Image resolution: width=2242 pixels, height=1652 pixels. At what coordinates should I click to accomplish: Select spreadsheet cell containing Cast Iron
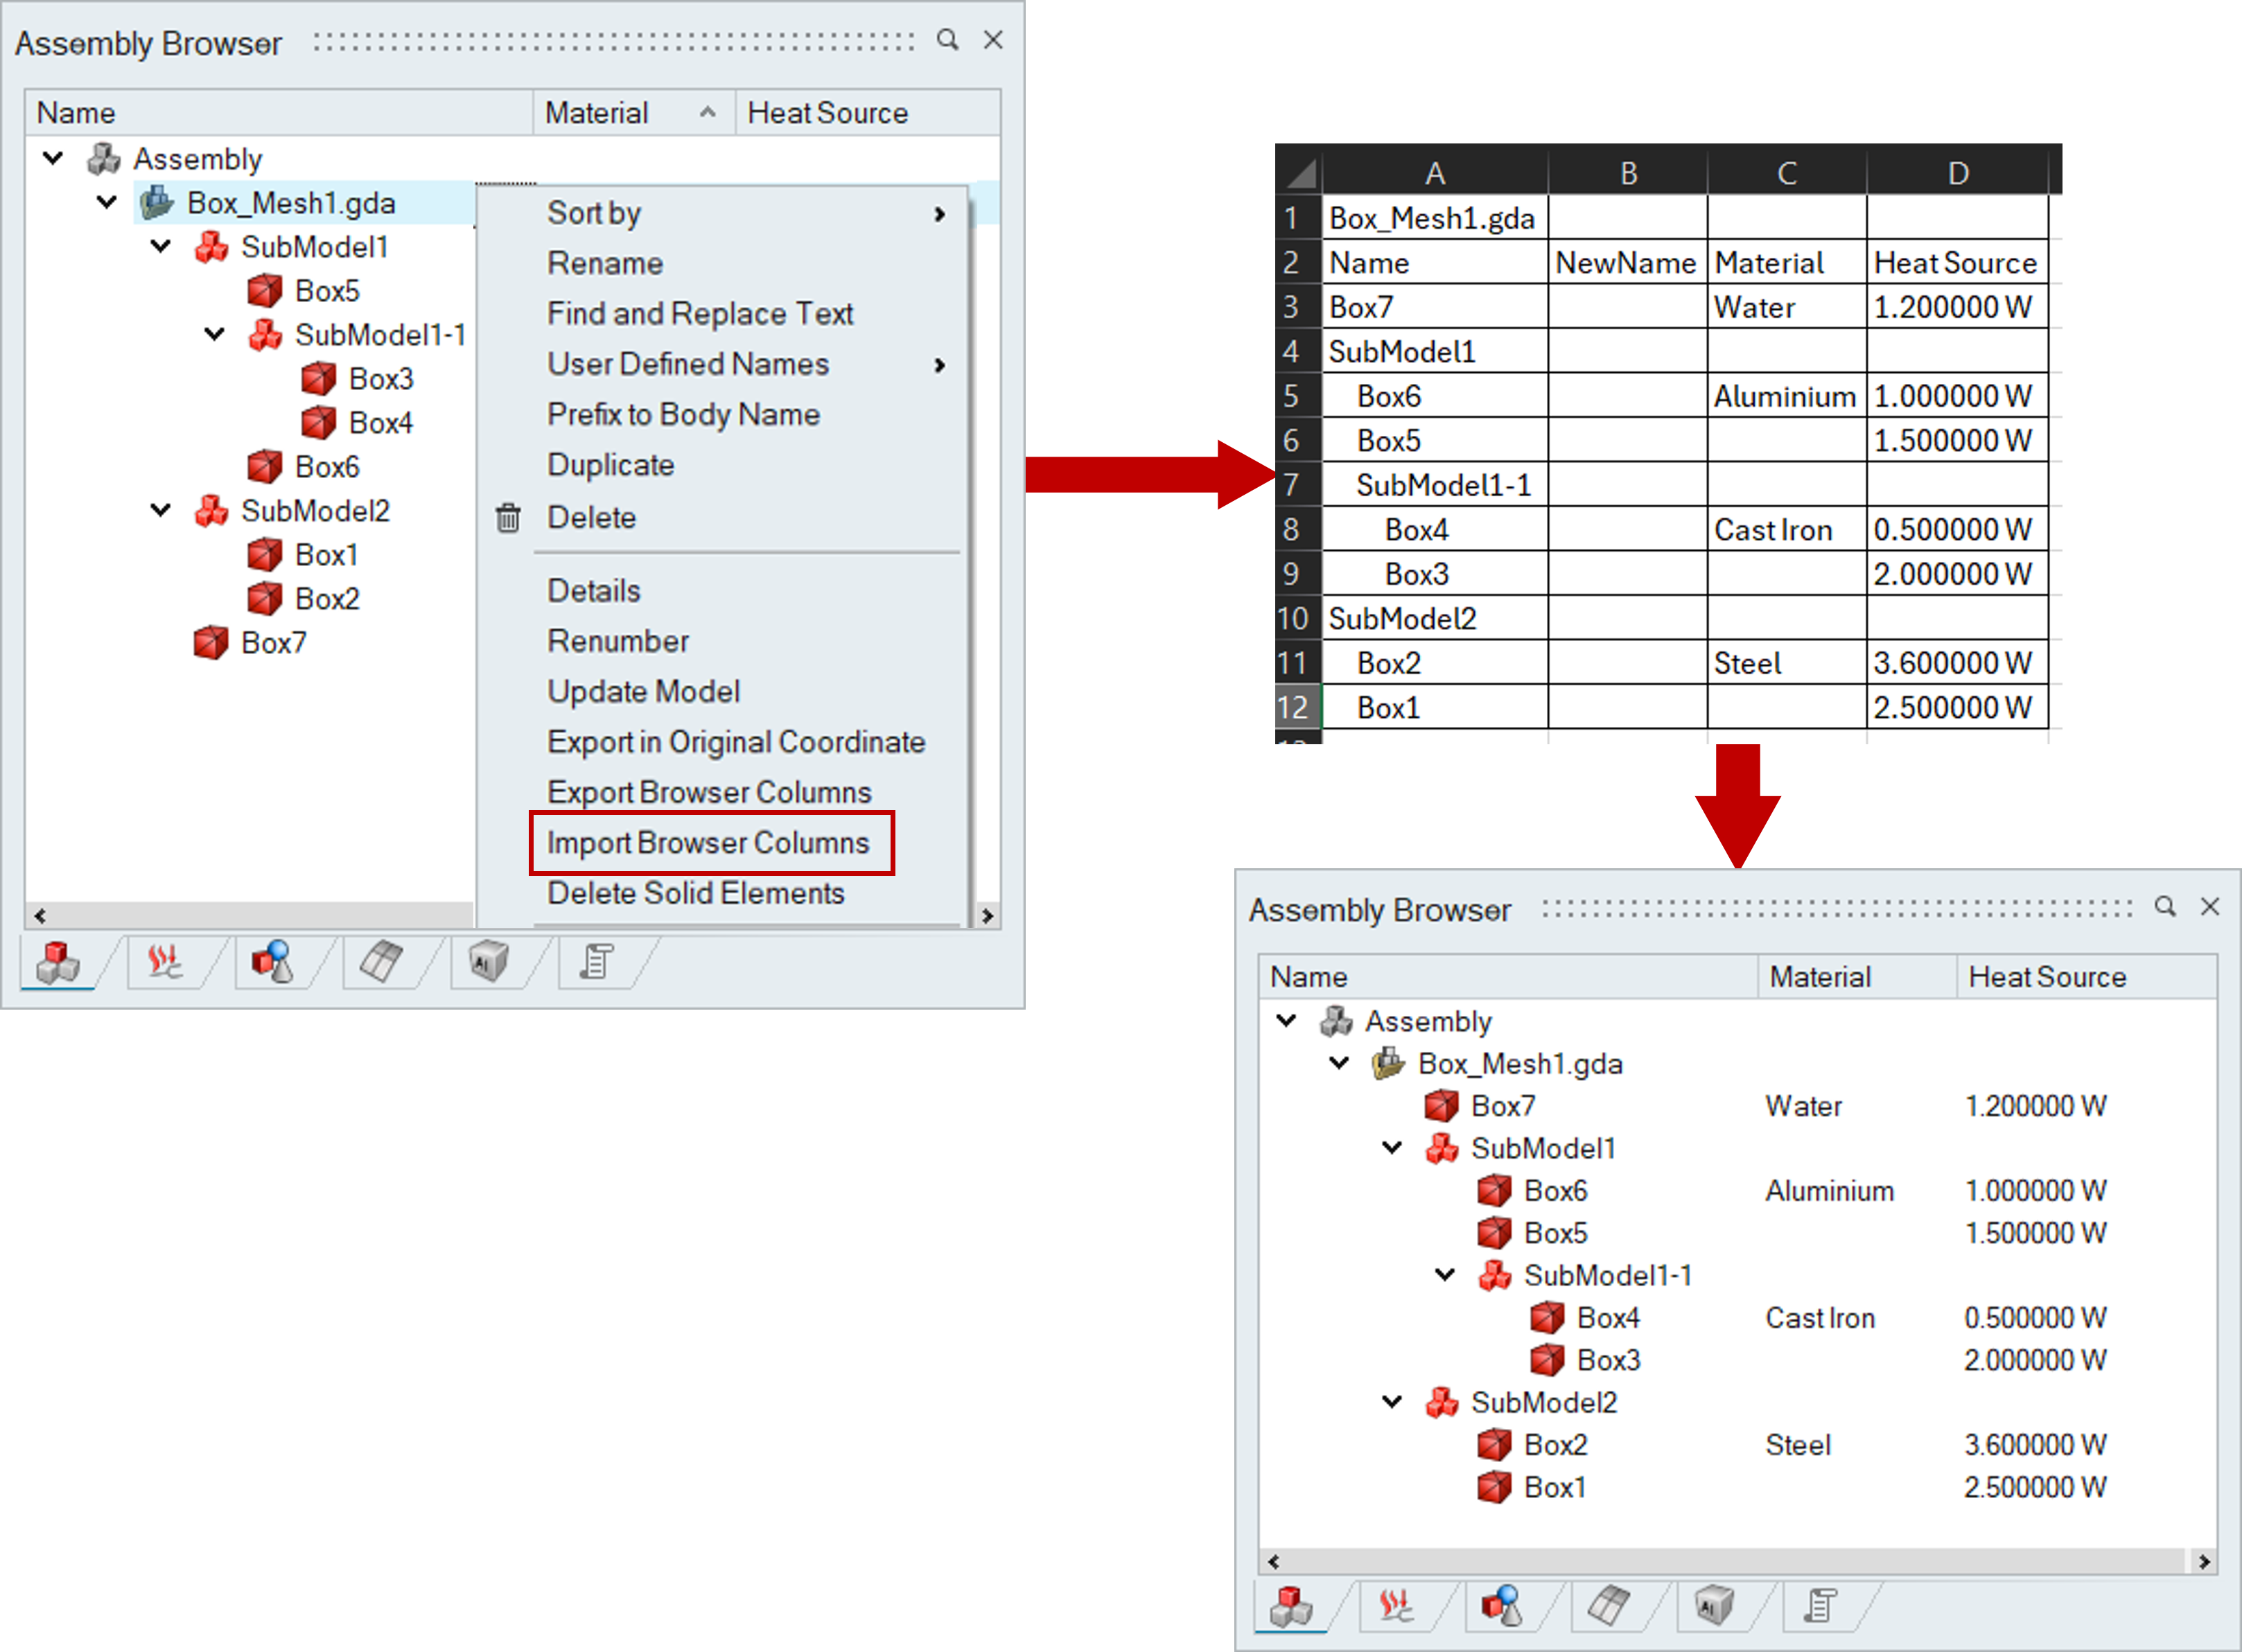tap(1785, 530)
